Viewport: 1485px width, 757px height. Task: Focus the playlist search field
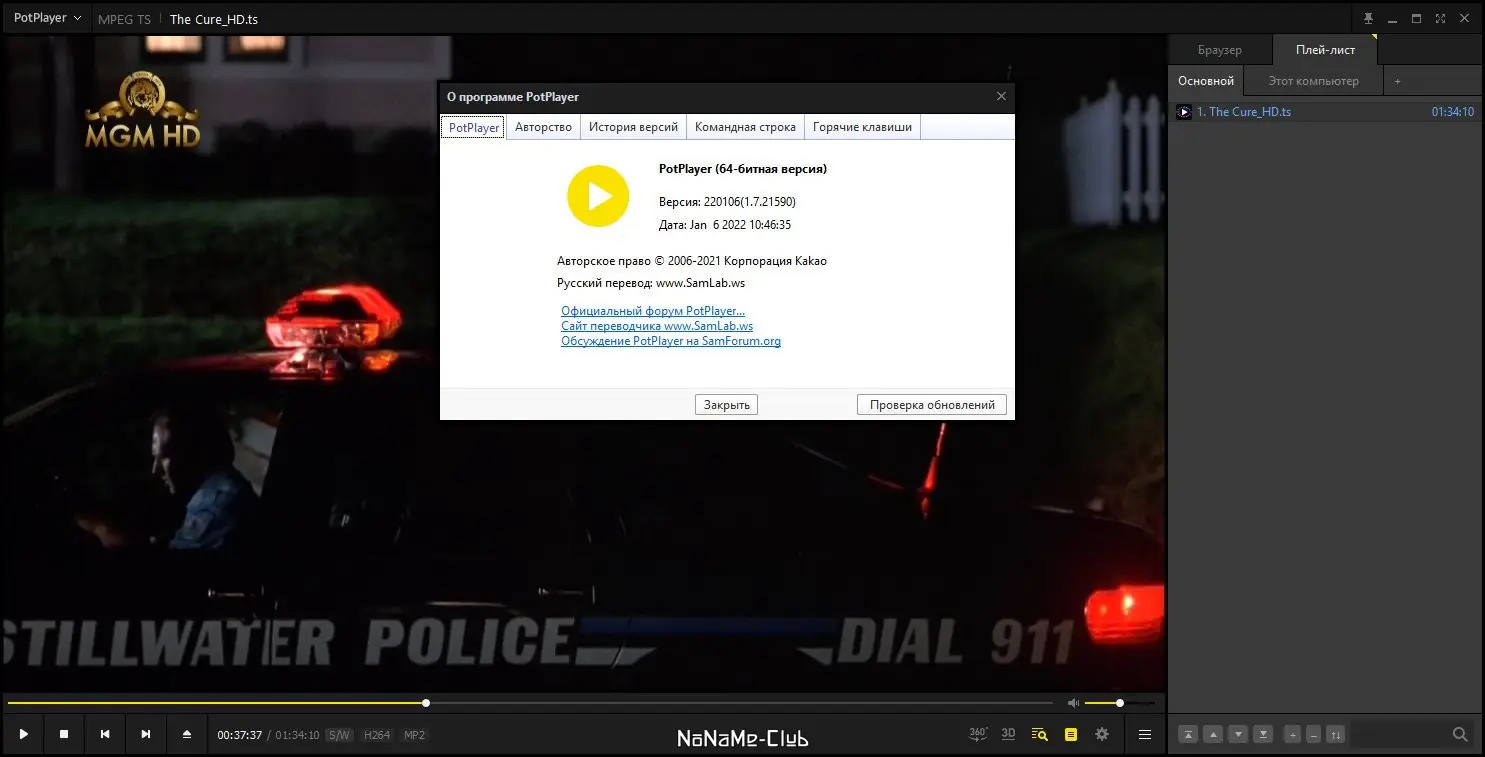(x=1400, y=735)
